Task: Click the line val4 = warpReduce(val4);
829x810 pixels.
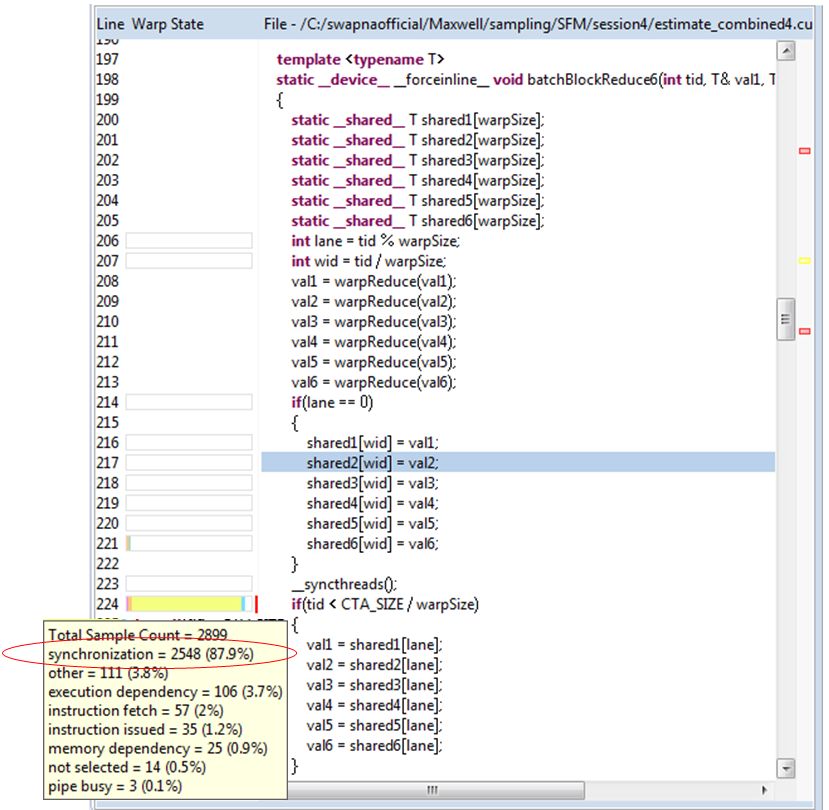Action: pos(373,342)
